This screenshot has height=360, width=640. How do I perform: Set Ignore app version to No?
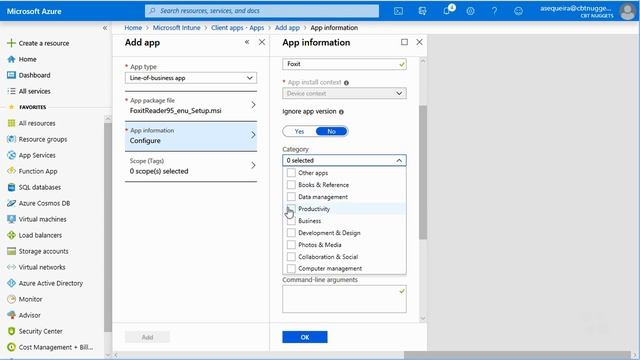click(331, 131)
